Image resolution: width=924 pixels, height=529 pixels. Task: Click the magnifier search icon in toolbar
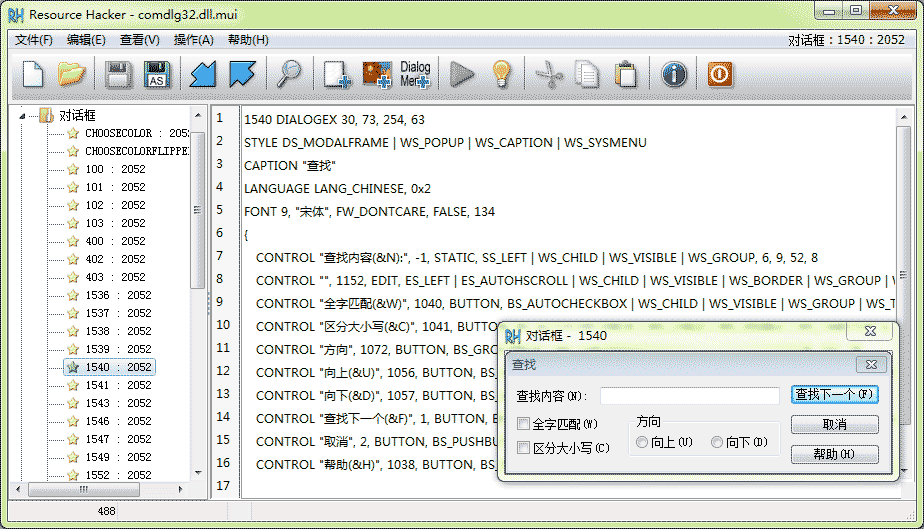[x=289, y=74]
